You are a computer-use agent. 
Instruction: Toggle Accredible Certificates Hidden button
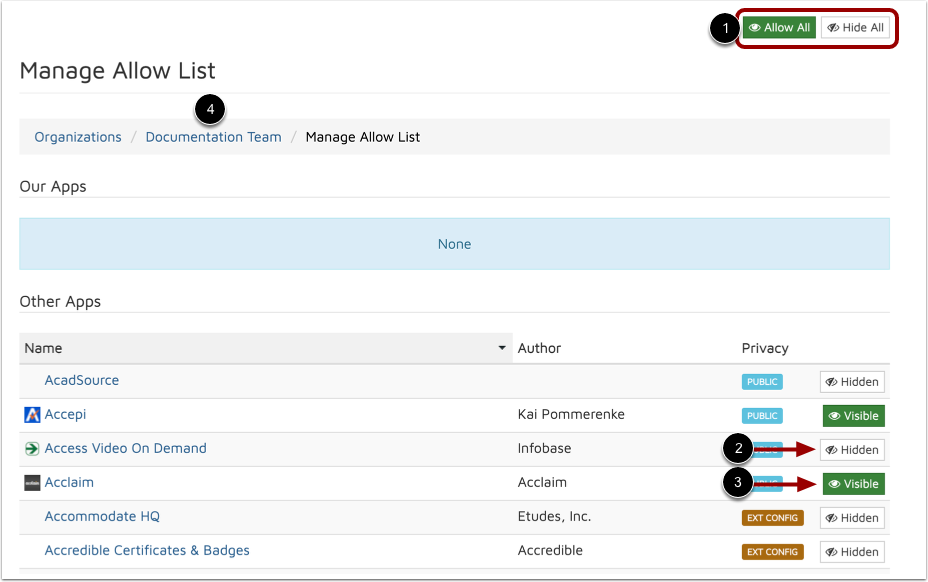coord(852,552)
